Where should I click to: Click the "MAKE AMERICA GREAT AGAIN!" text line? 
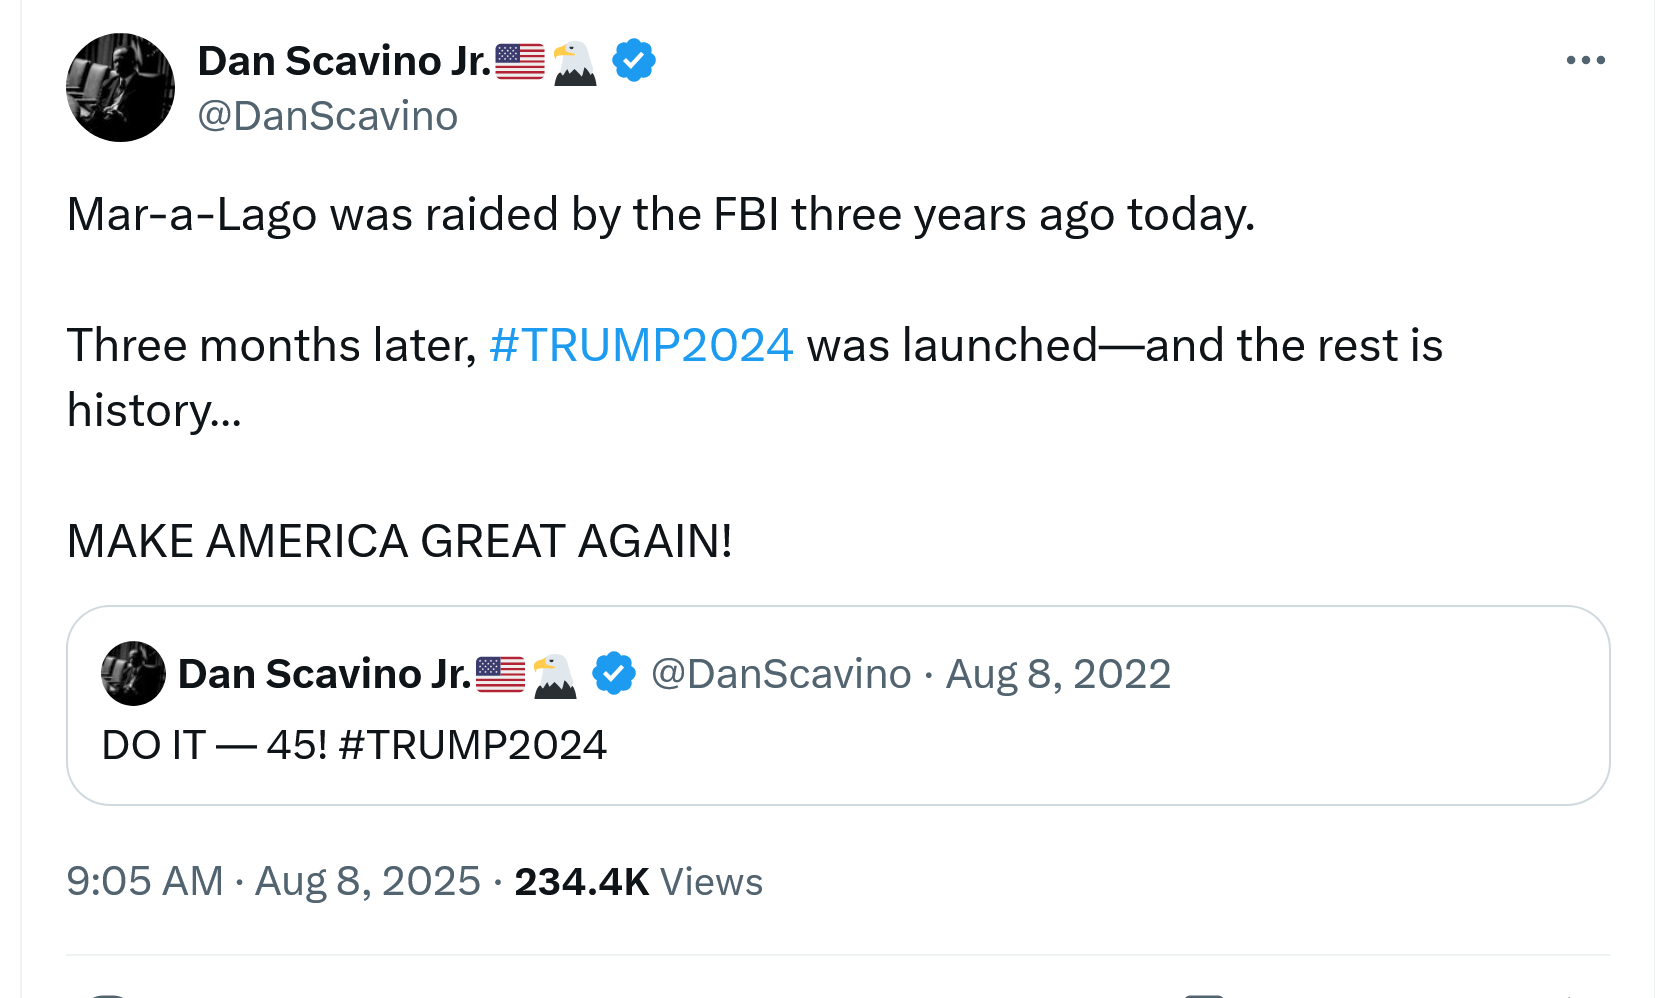[x=399, y=542]
